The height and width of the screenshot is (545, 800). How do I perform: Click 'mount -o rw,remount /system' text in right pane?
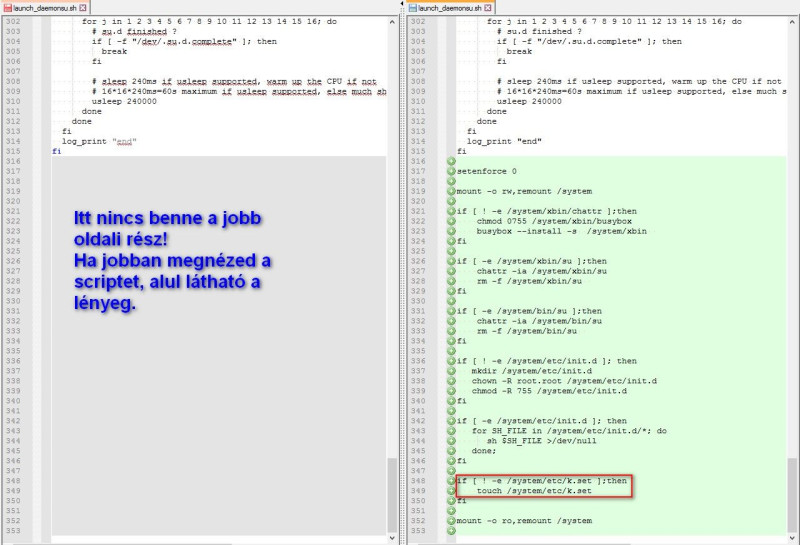524,191
